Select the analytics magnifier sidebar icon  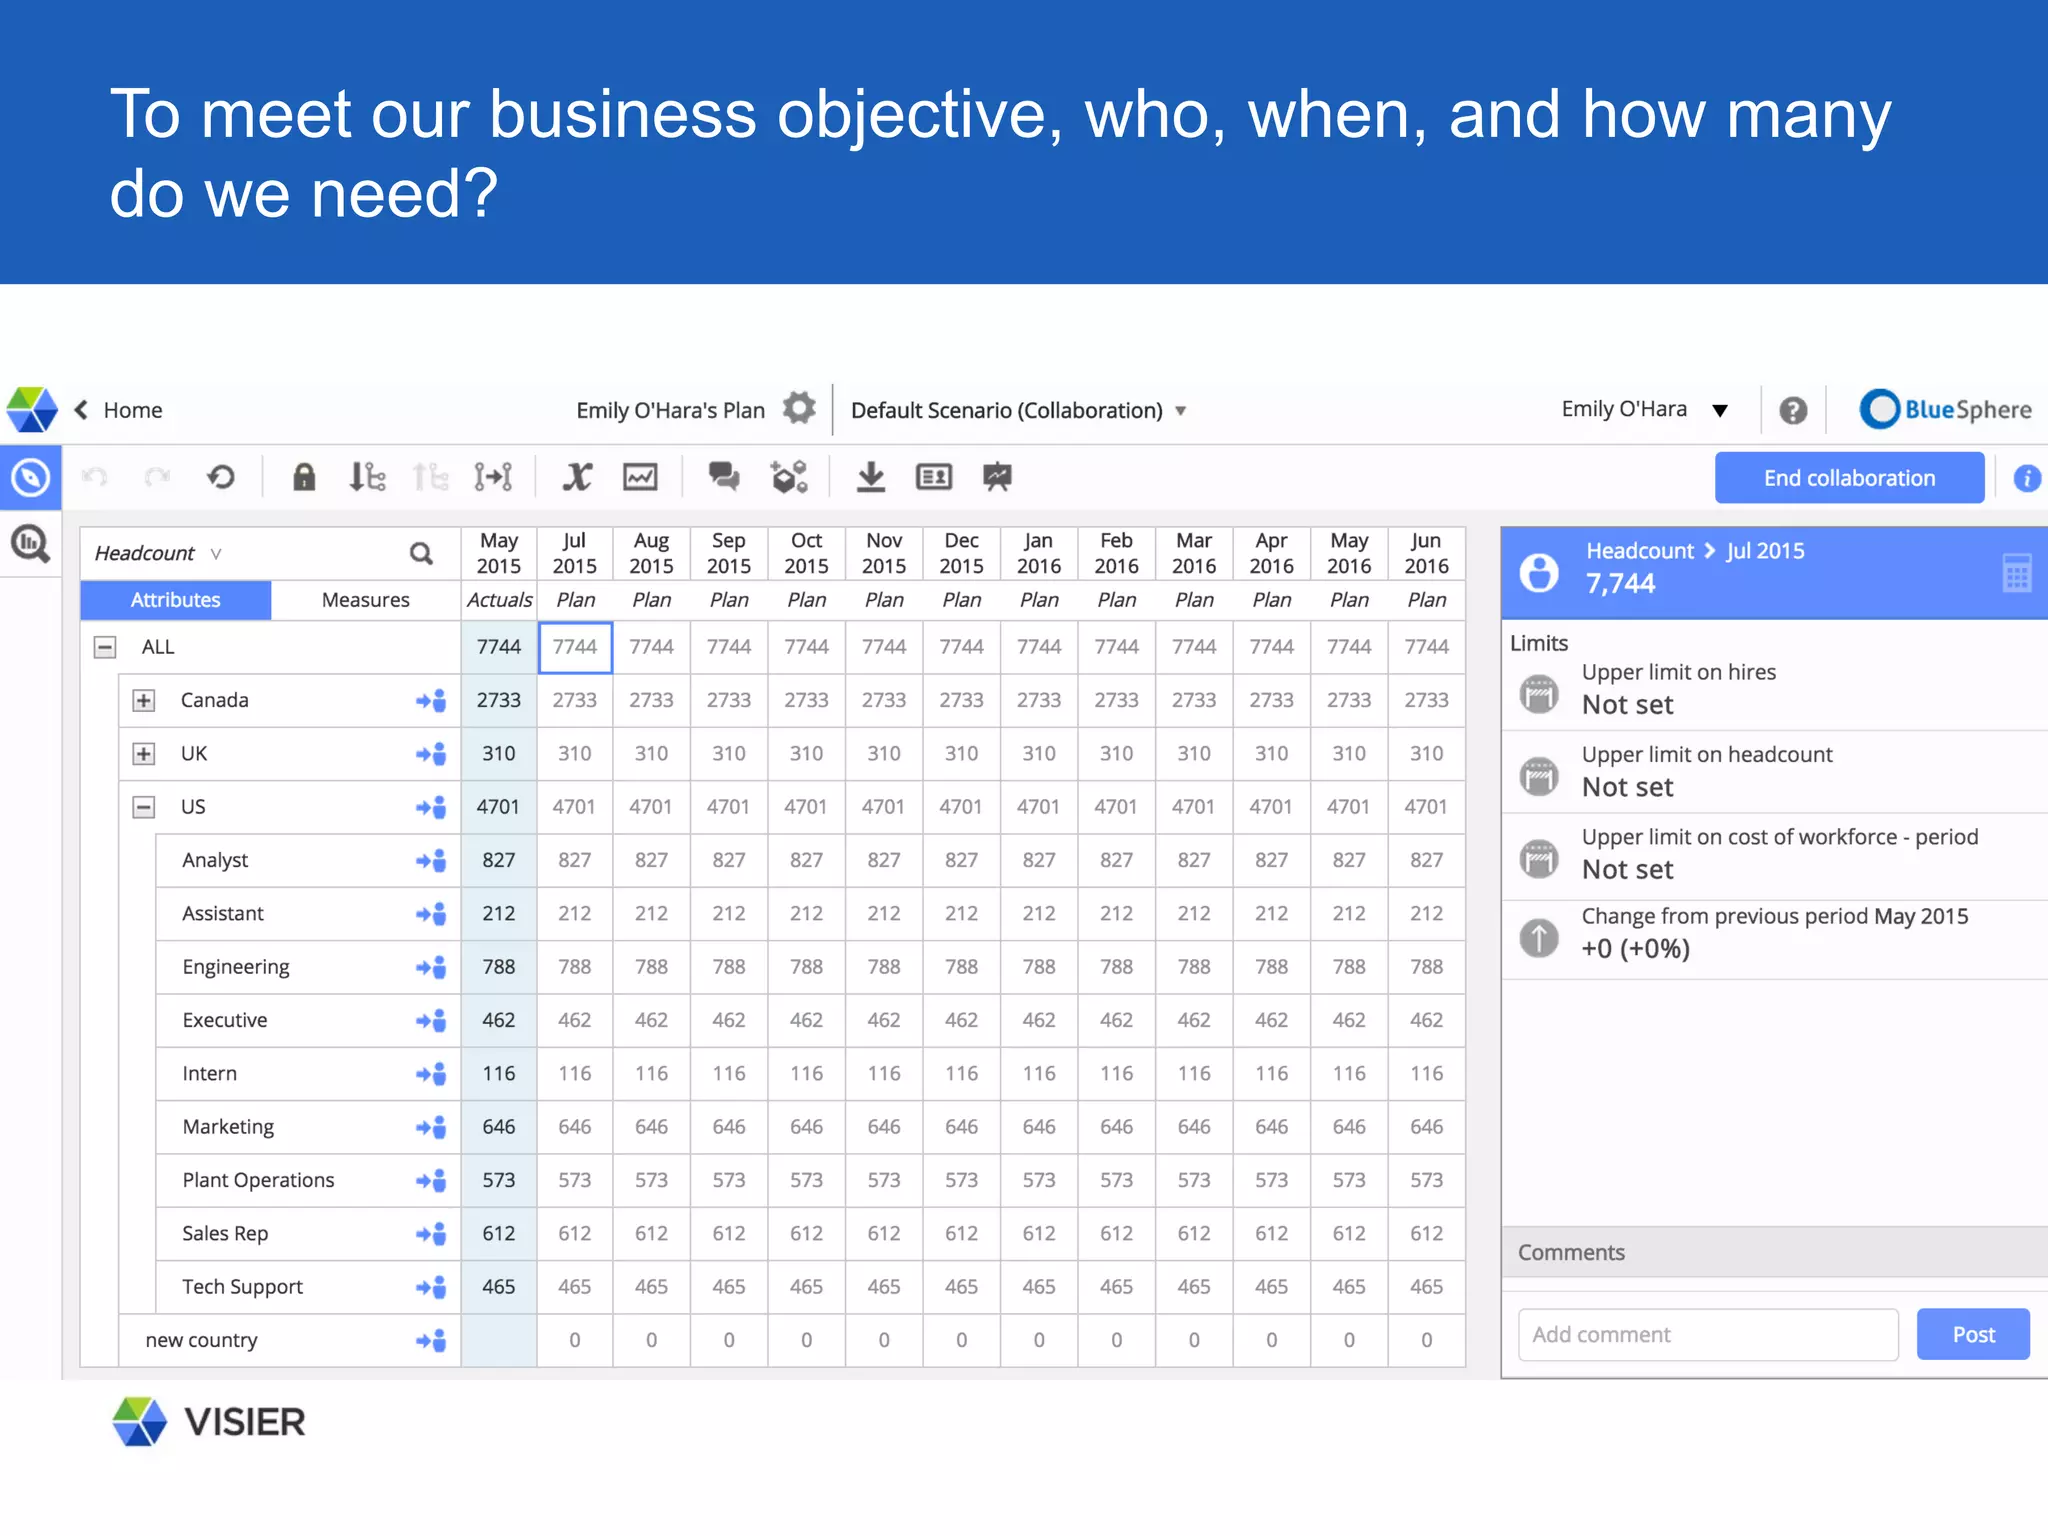(x=31, y=544)
